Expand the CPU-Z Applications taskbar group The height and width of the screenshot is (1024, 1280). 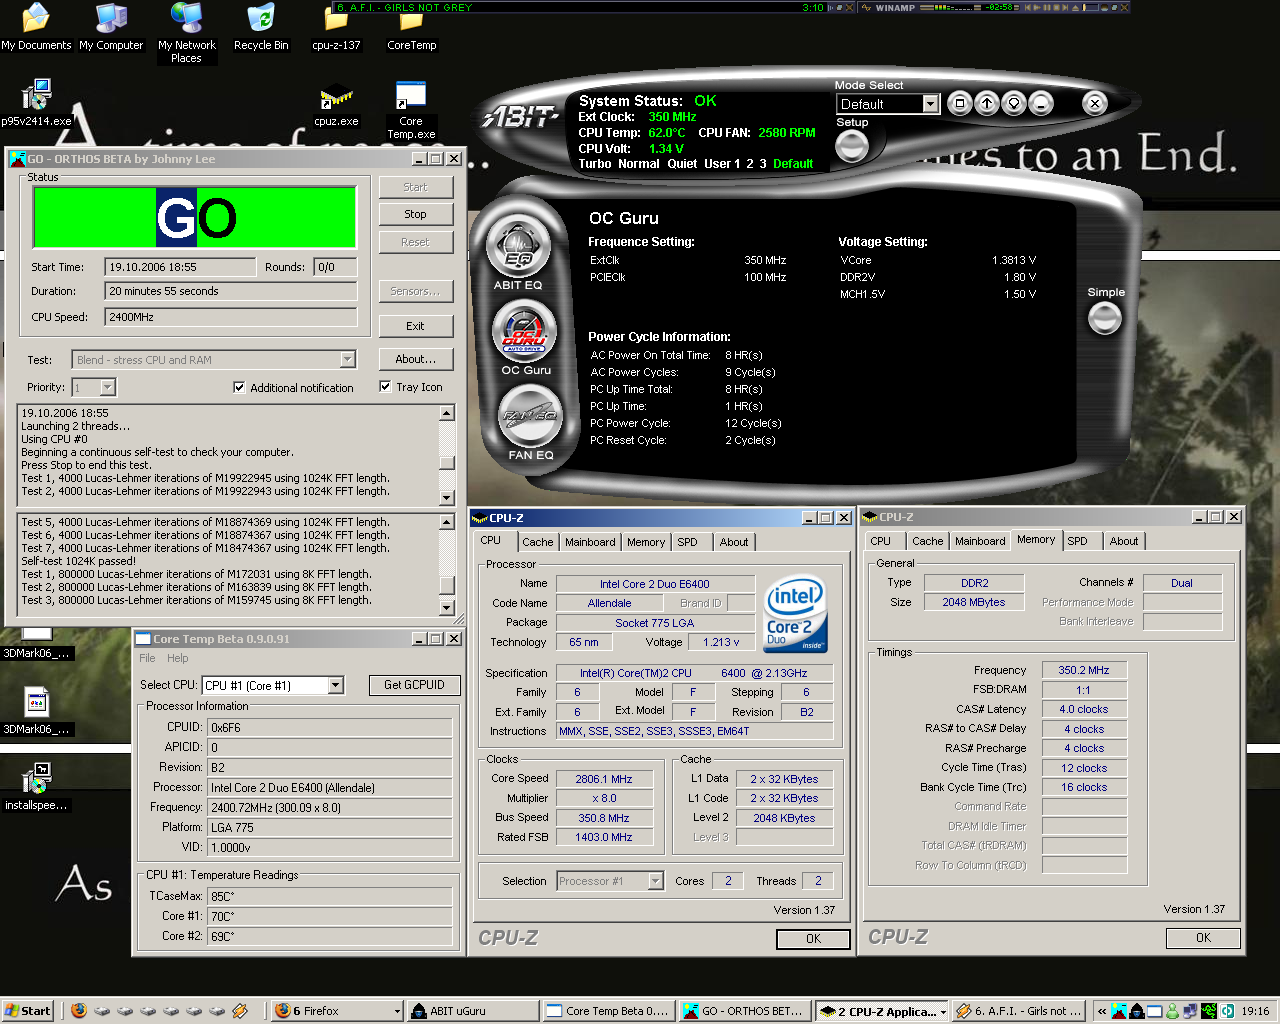(x=943, y=1011)
